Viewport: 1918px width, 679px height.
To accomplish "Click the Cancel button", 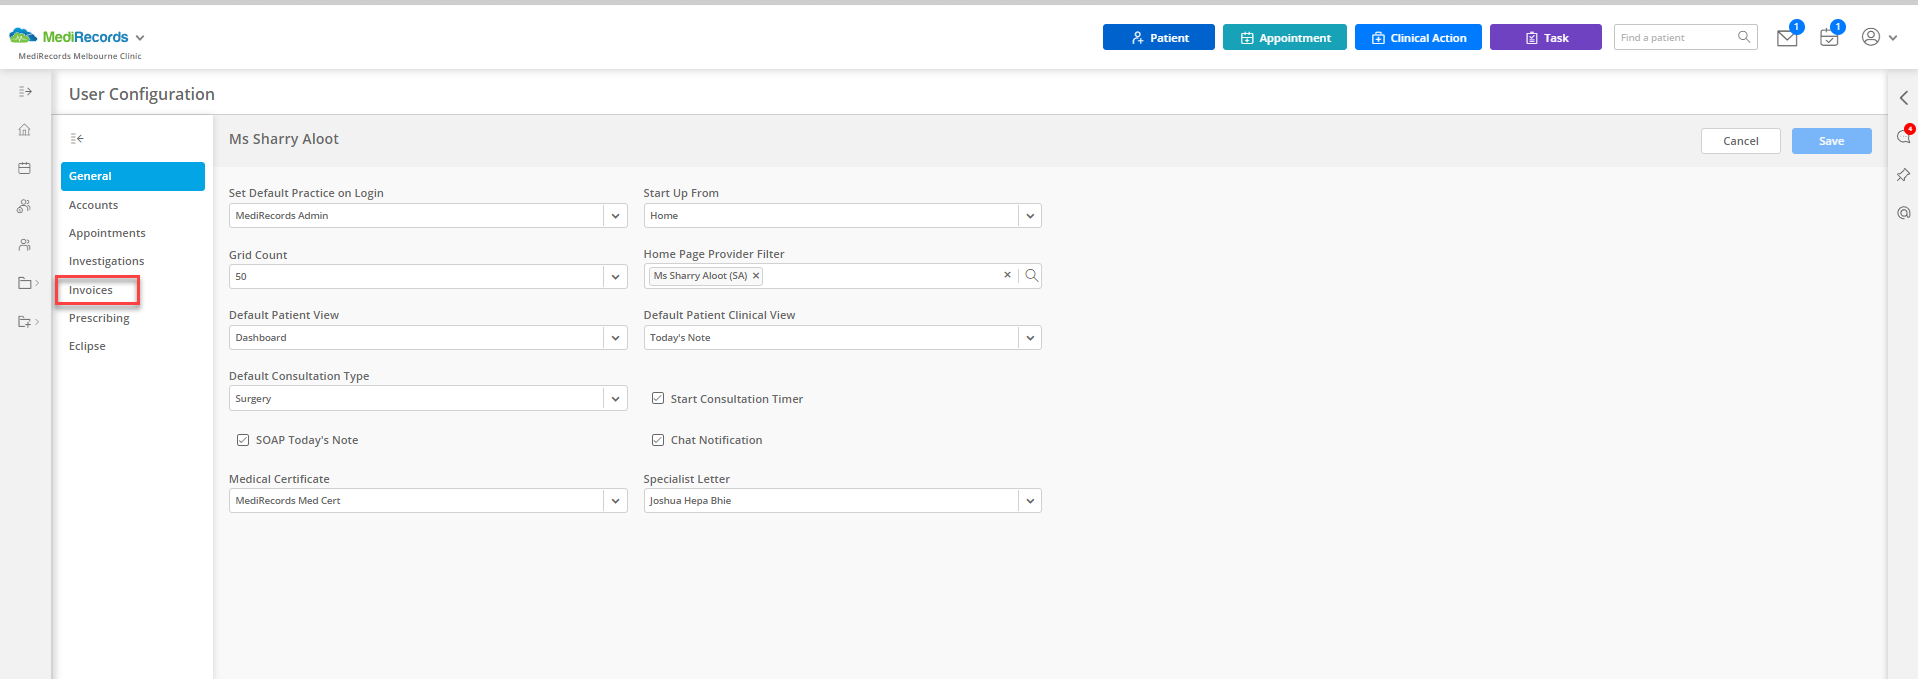I will tap(1741, 141).
